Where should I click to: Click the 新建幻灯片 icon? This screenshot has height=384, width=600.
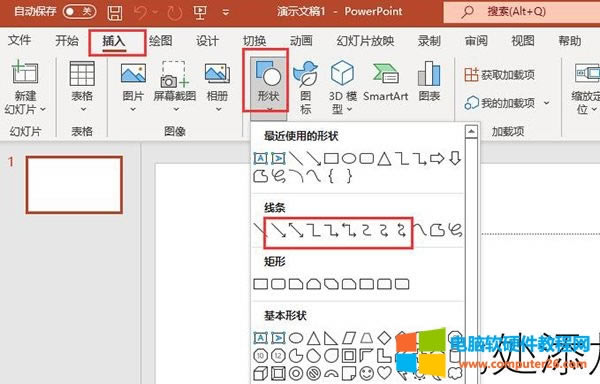click(x=25, y=73)
